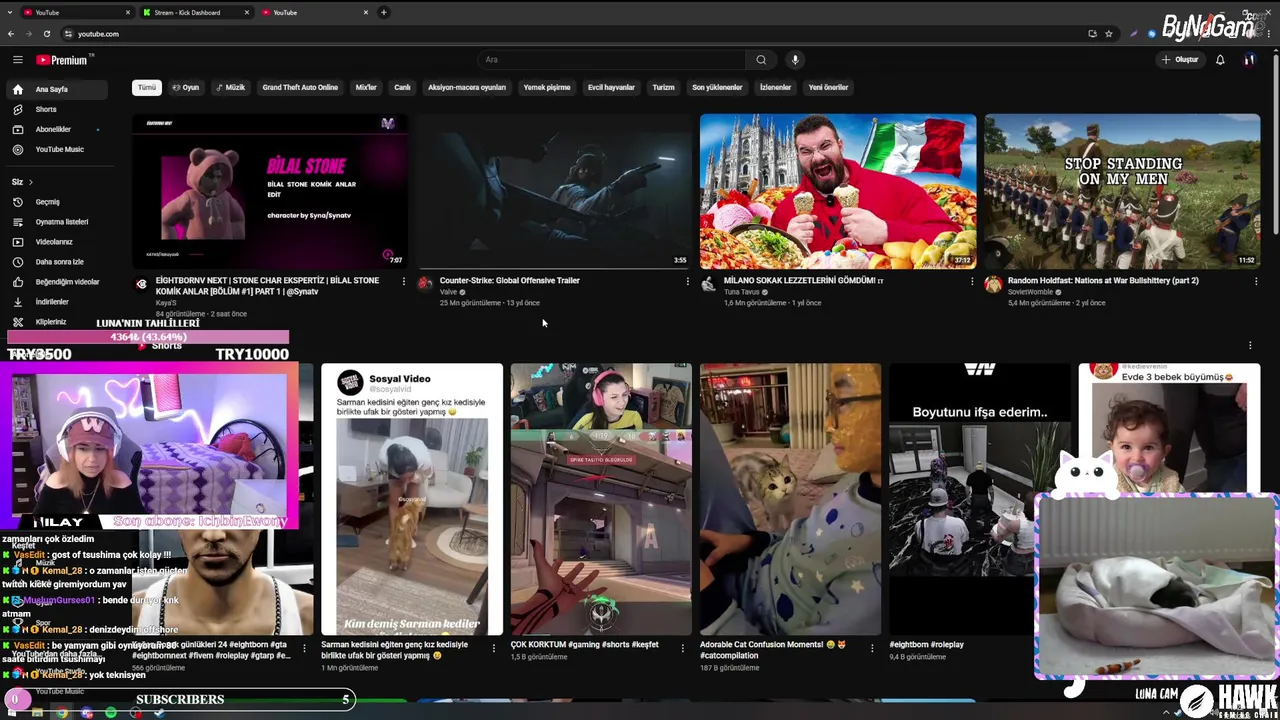Screen dimensions: 1280x720
Task: Open options menu for Random Holdfast video
Action: click(1256, 282)
